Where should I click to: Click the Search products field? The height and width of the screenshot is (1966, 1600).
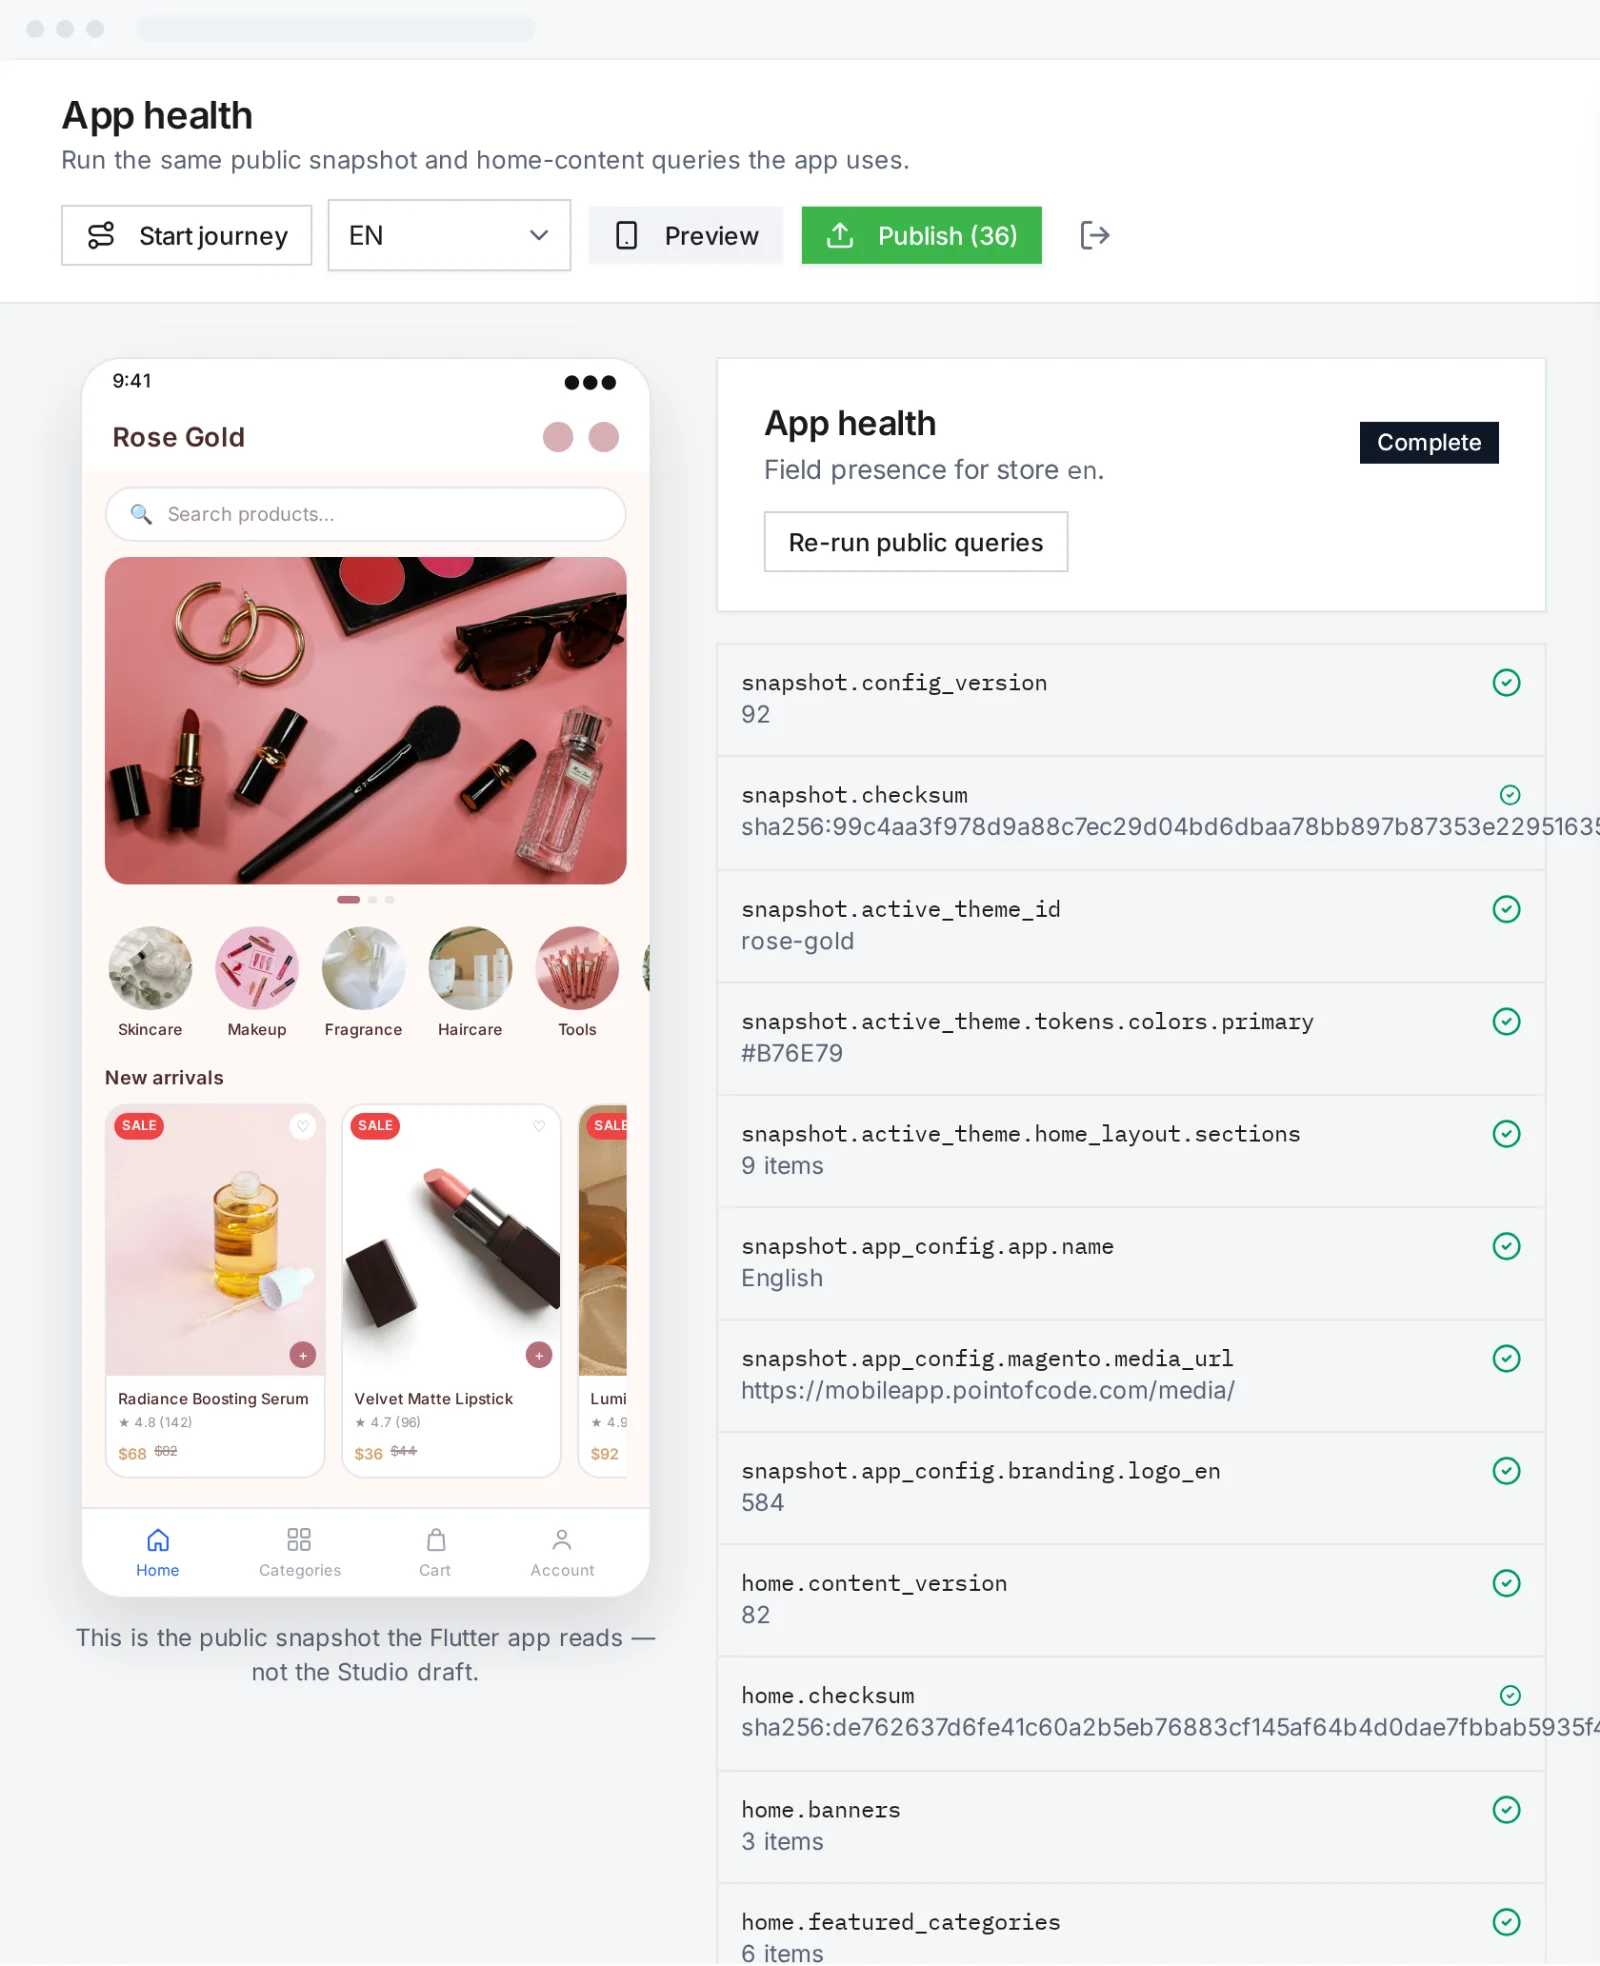pos(365,514)
